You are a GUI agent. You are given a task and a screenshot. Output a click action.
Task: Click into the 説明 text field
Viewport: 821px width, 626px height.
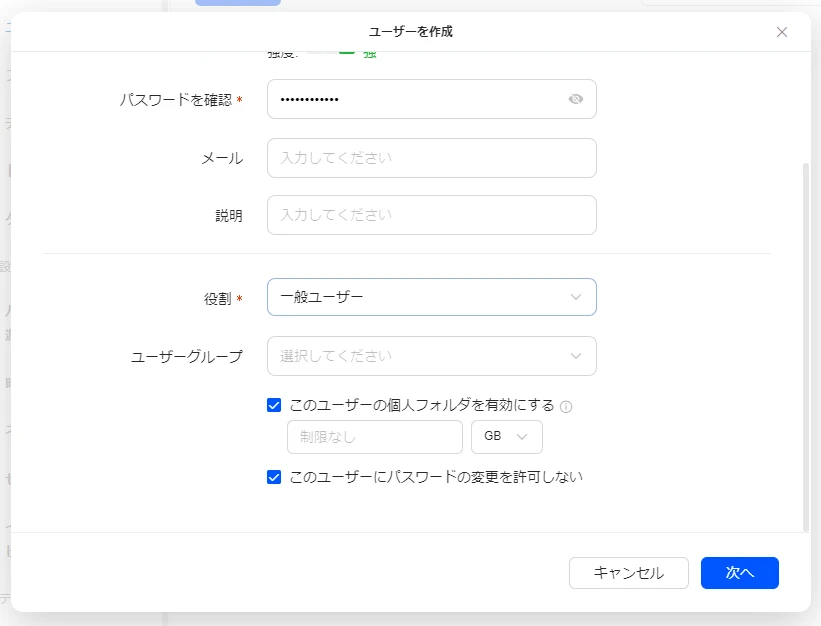pos(431,215)
